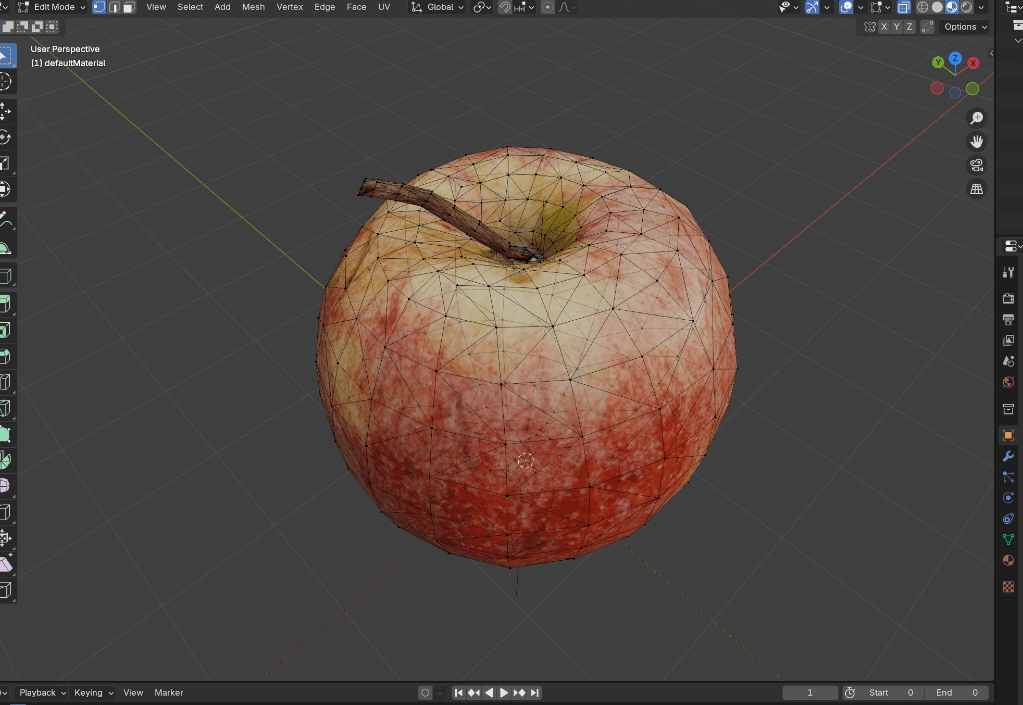This screenshot has height=705, width=1023.
Task: Select the Rotate tool
Action: coord(7,138)
